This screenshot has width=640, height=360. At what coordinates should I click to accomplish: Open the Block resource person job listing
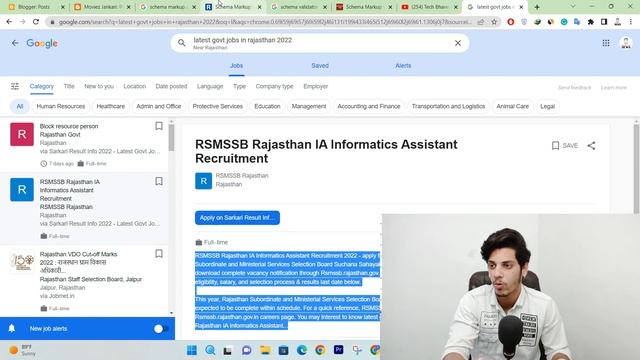point(84,144)
